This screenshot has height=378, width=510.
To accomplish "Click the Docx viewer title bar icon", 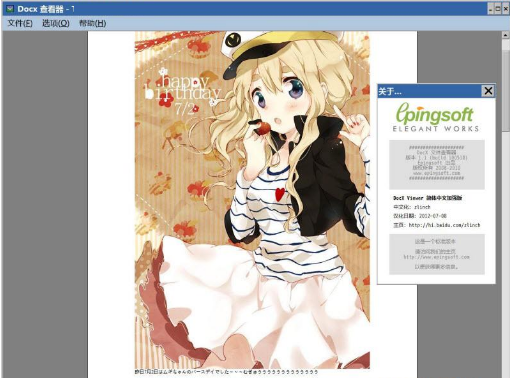I will coord(10,9).
